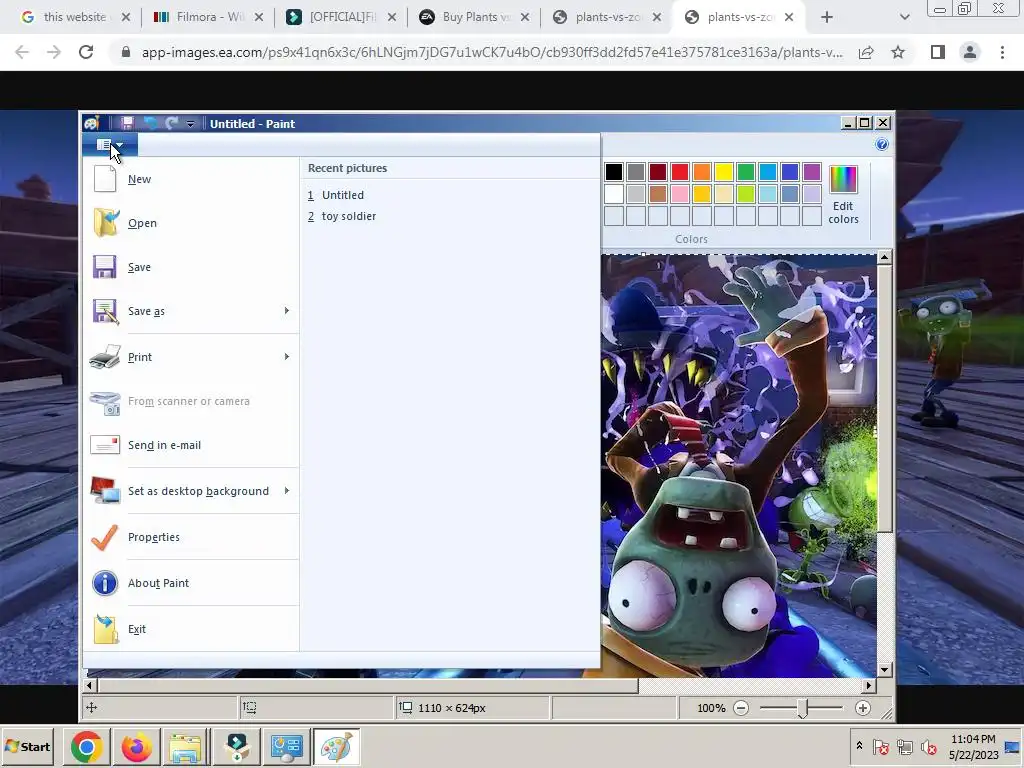Viewport: 1024px width, 768px height.
Task: Click the Exit icon
Action: (106, 629)
